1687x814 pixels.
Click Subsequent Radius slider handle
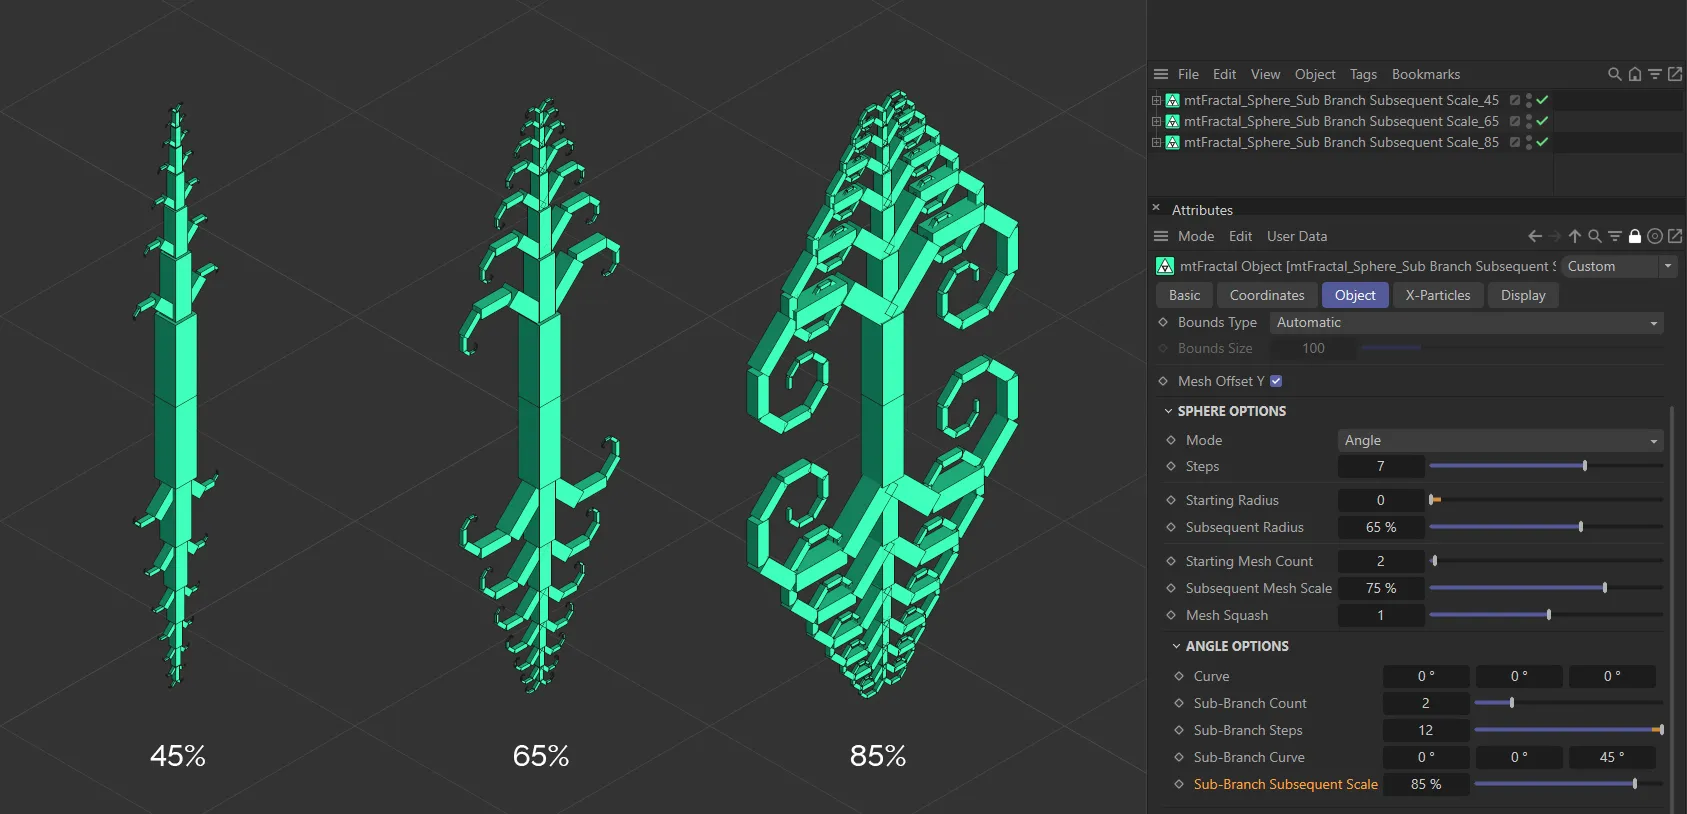tap(1581, 527)
